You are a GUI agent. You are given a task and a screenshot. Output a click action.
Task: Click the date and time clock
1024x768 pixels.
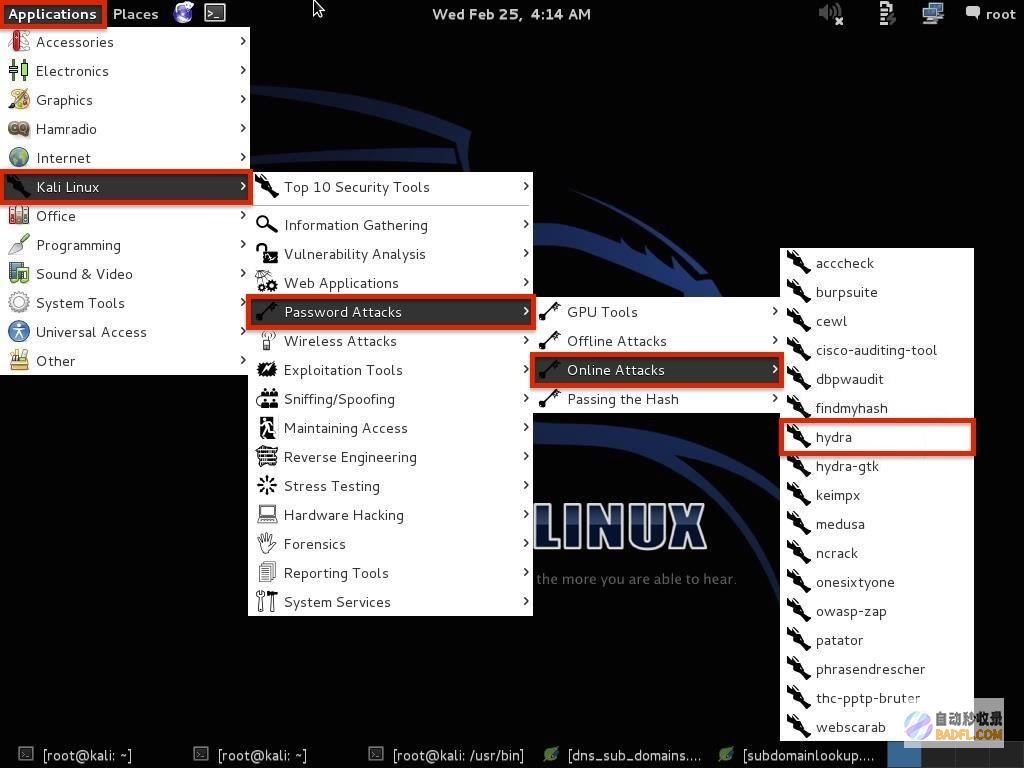point(511,14)
